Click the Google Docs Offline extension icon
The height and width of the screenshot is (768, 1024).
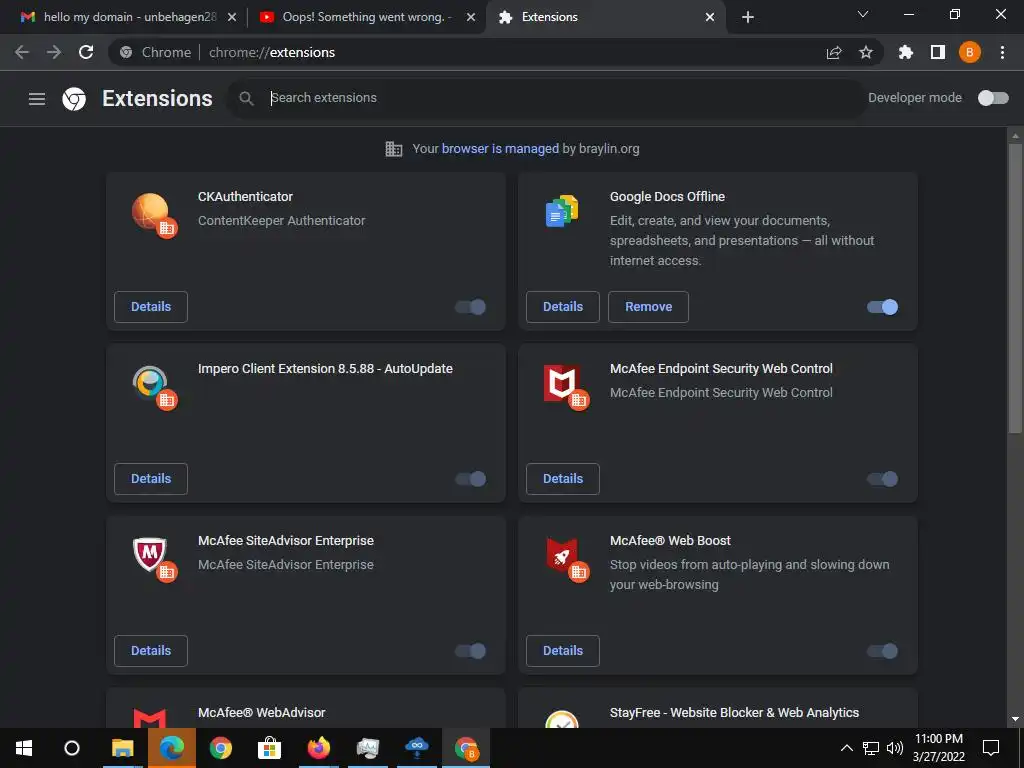[562, 211]
